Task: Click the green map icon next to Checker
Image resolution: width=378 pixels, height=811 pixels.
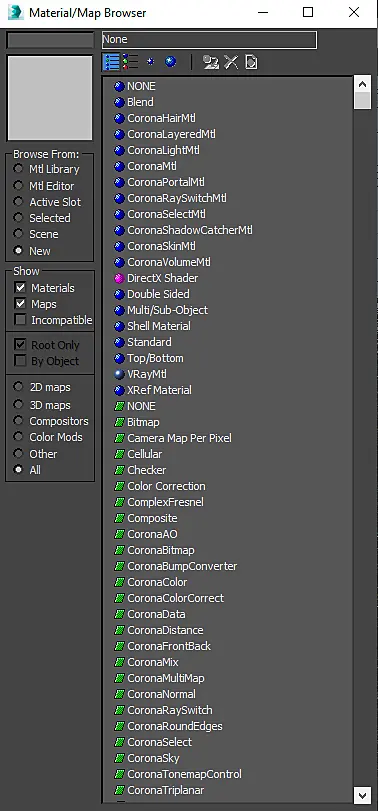Action: [119, 470]
